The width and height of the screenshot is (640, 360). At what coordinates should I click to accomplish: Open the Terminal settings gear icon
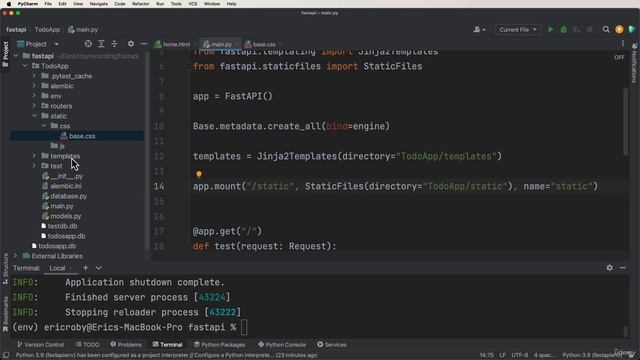point(609,268)
